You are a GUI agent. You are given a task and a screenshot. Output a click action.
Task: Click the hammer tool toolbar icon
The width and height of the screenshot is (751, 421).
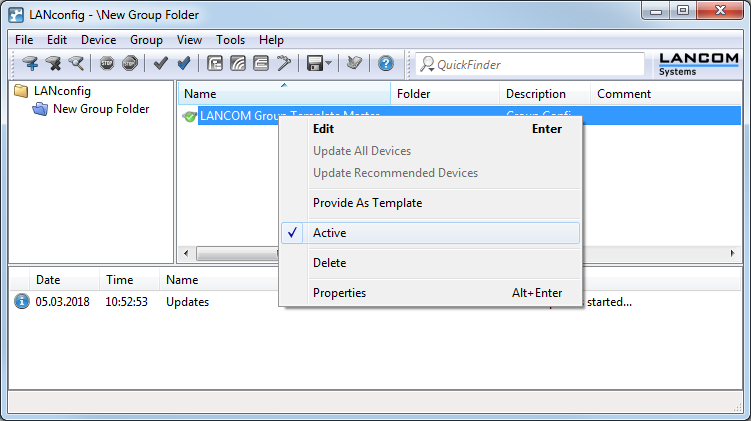tap(284, 64)
